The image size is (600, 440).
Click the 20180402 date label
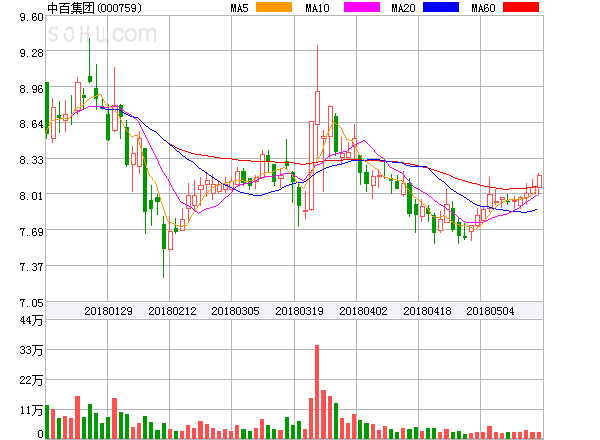tap(363, 311)
